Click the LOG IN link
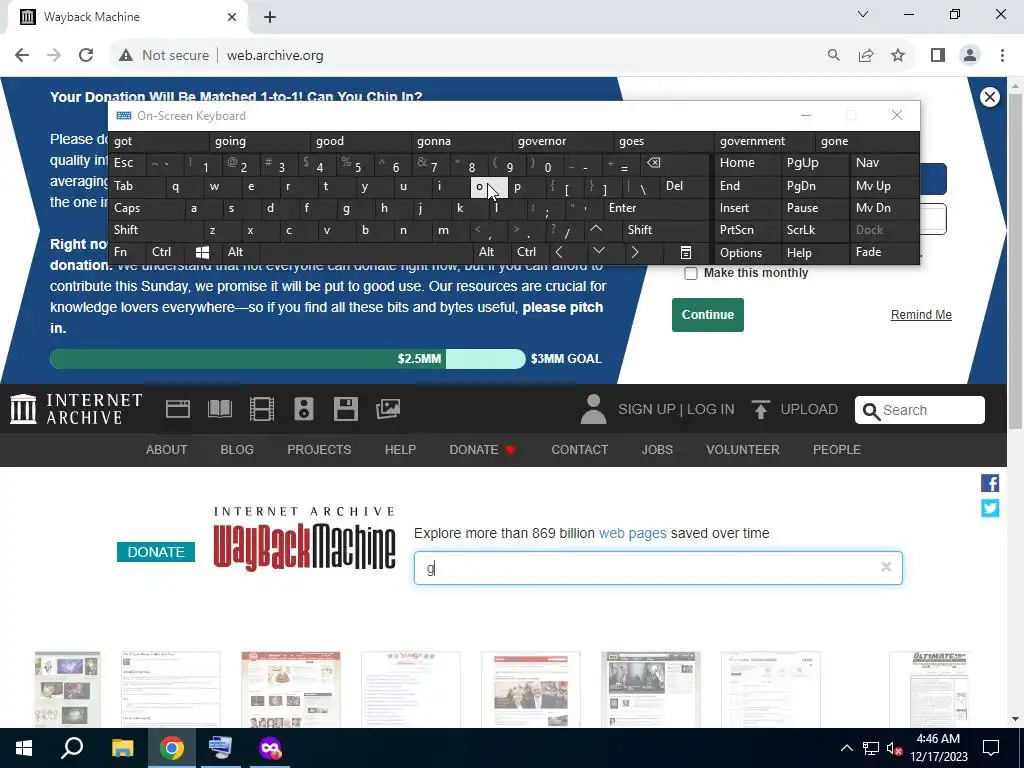1024x768 pixels. pyautogui.click(x=711, y=409)
